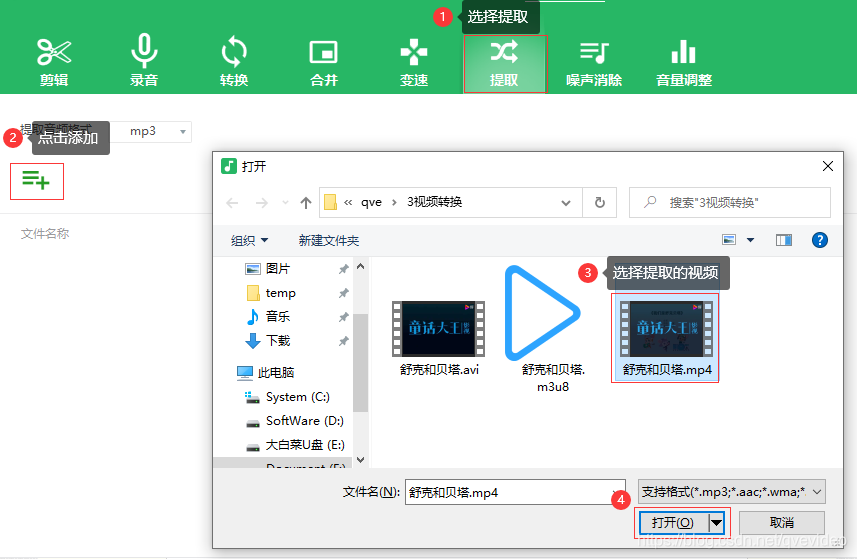Select the 舒克和贝塔.avi video file
The image size is (857, 559).
click(439, 339)
